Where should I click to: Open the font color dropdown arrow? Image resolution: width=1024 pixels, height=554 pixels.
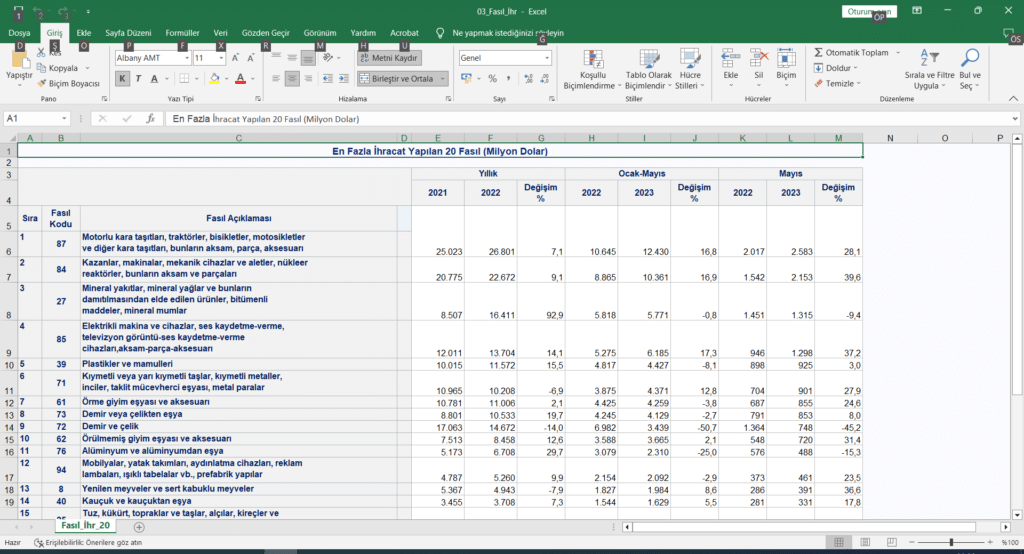(253, 79)
